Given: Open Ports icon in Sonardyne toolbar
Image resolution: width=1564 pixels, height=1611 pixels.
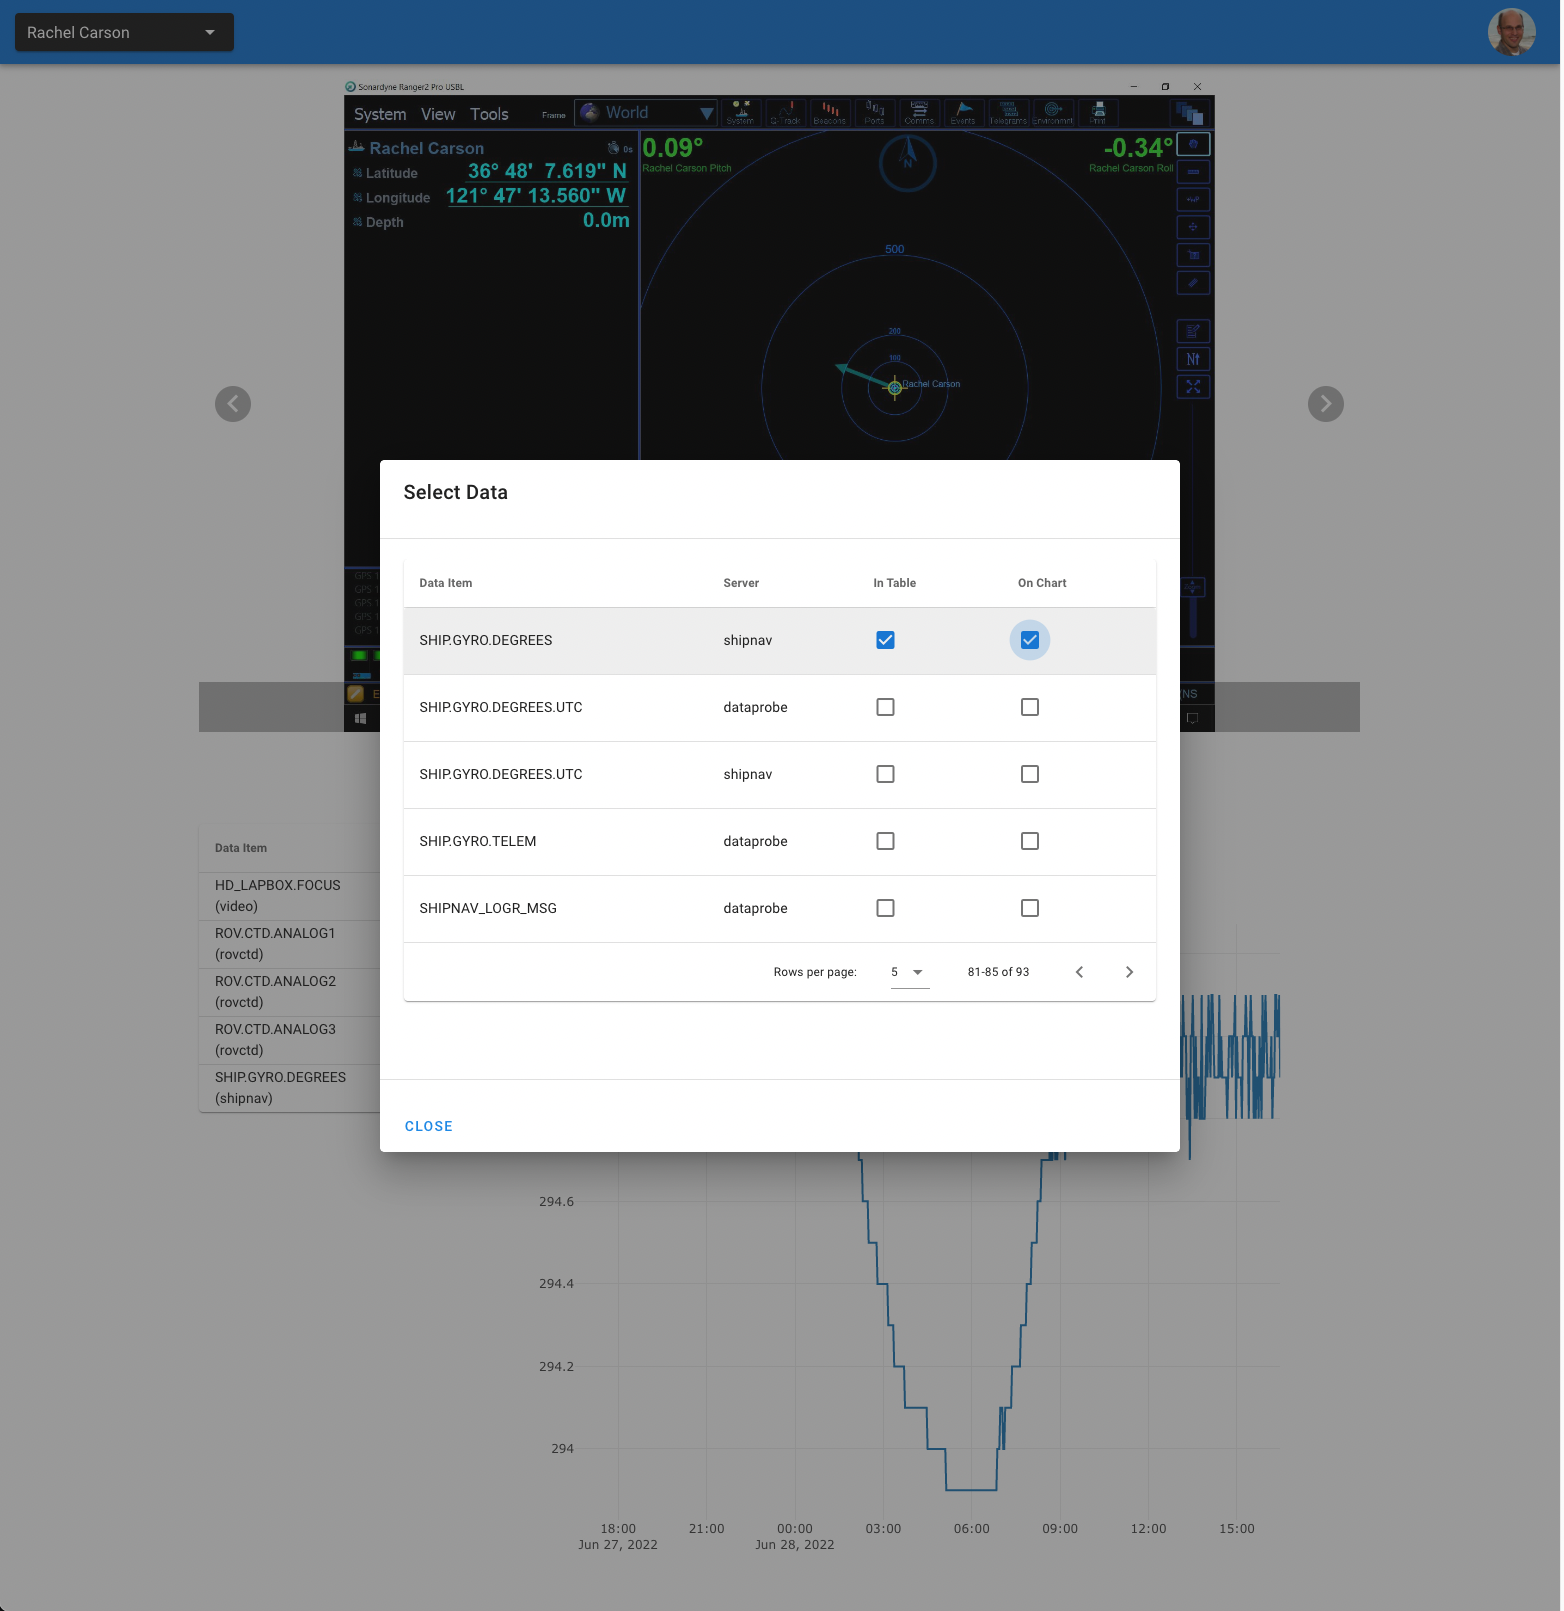Looking at the screenshot, I should 875,112.
